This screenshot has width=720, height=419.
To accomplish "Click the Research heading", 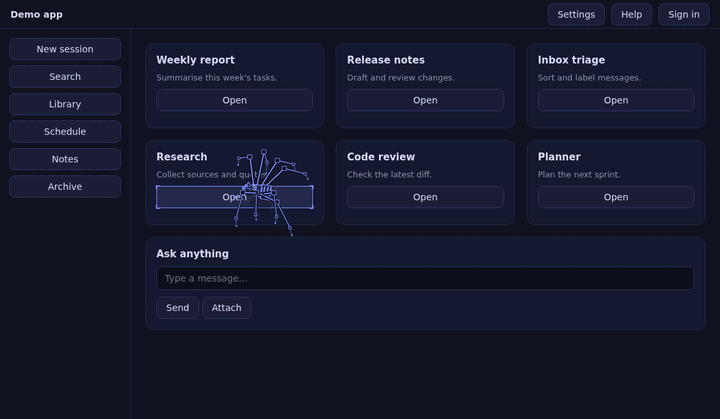I will click(181, 157).
